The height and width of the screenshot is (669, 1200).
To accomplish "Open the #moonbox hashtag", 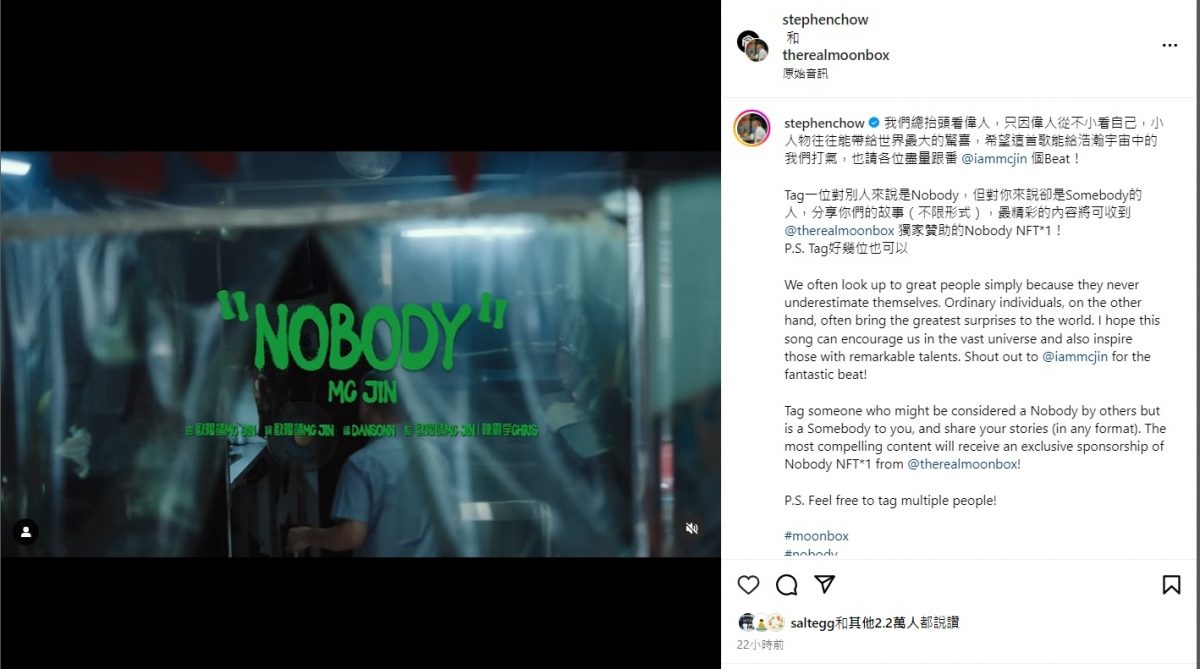I will pyautogui.click(x=816, y=536).
